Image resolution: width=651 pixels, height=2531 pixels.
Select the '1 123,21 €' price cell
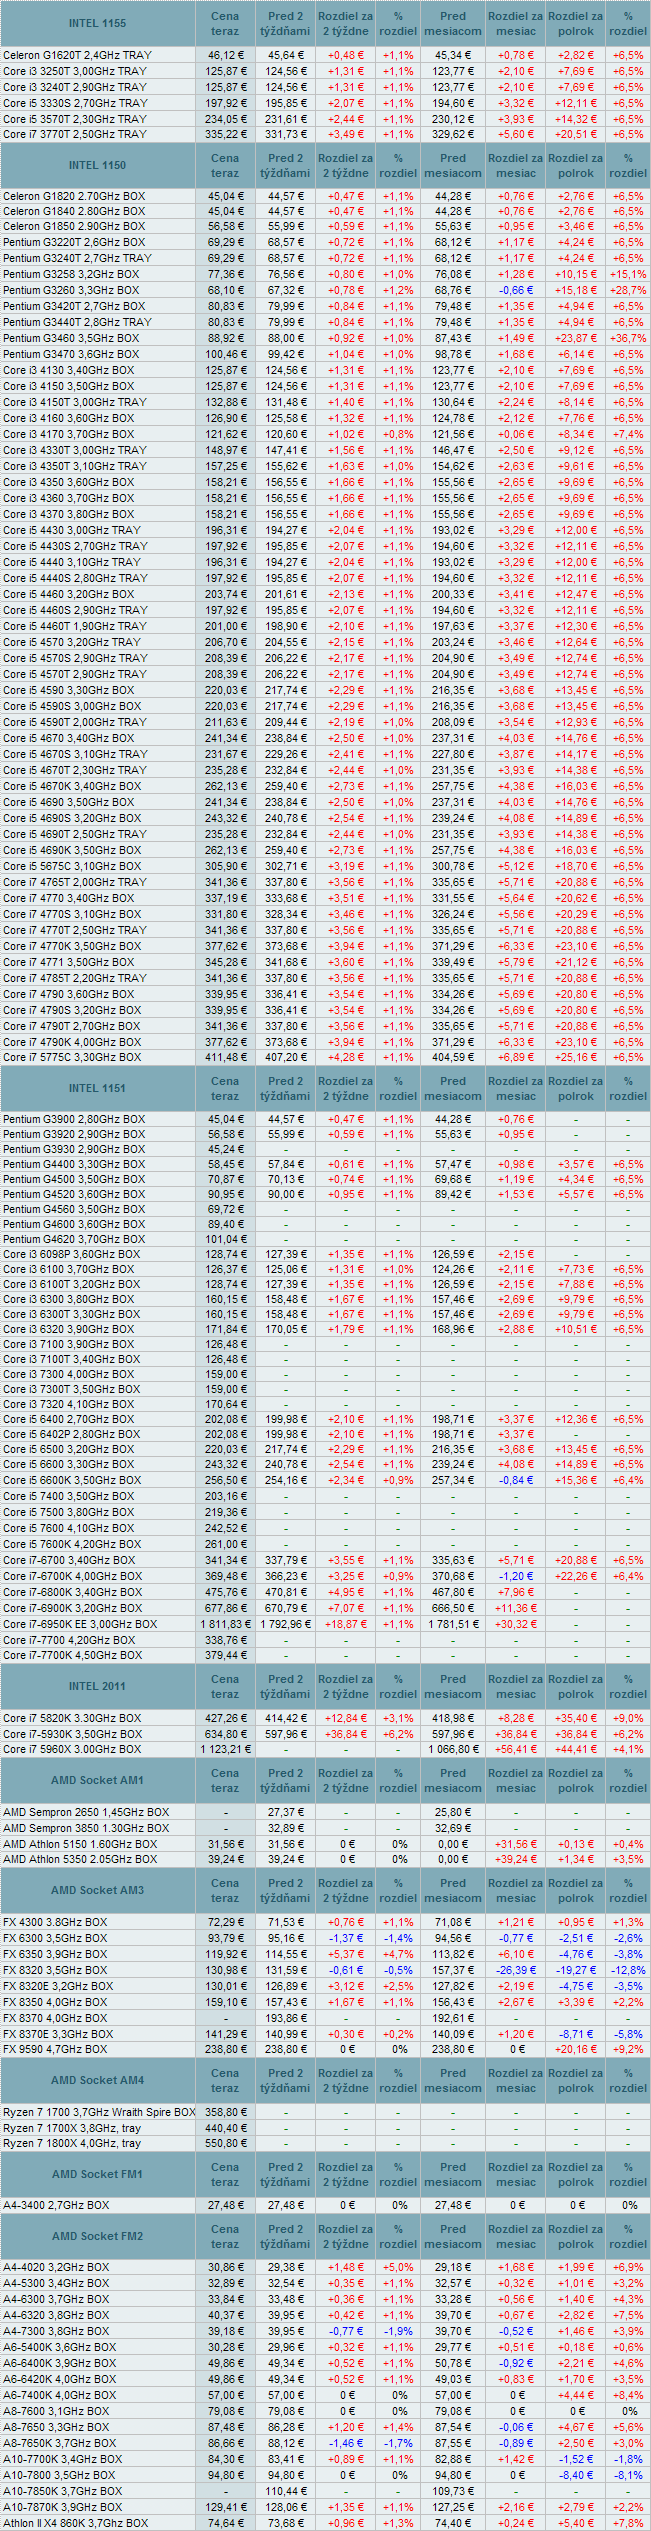coord(225,1749)
